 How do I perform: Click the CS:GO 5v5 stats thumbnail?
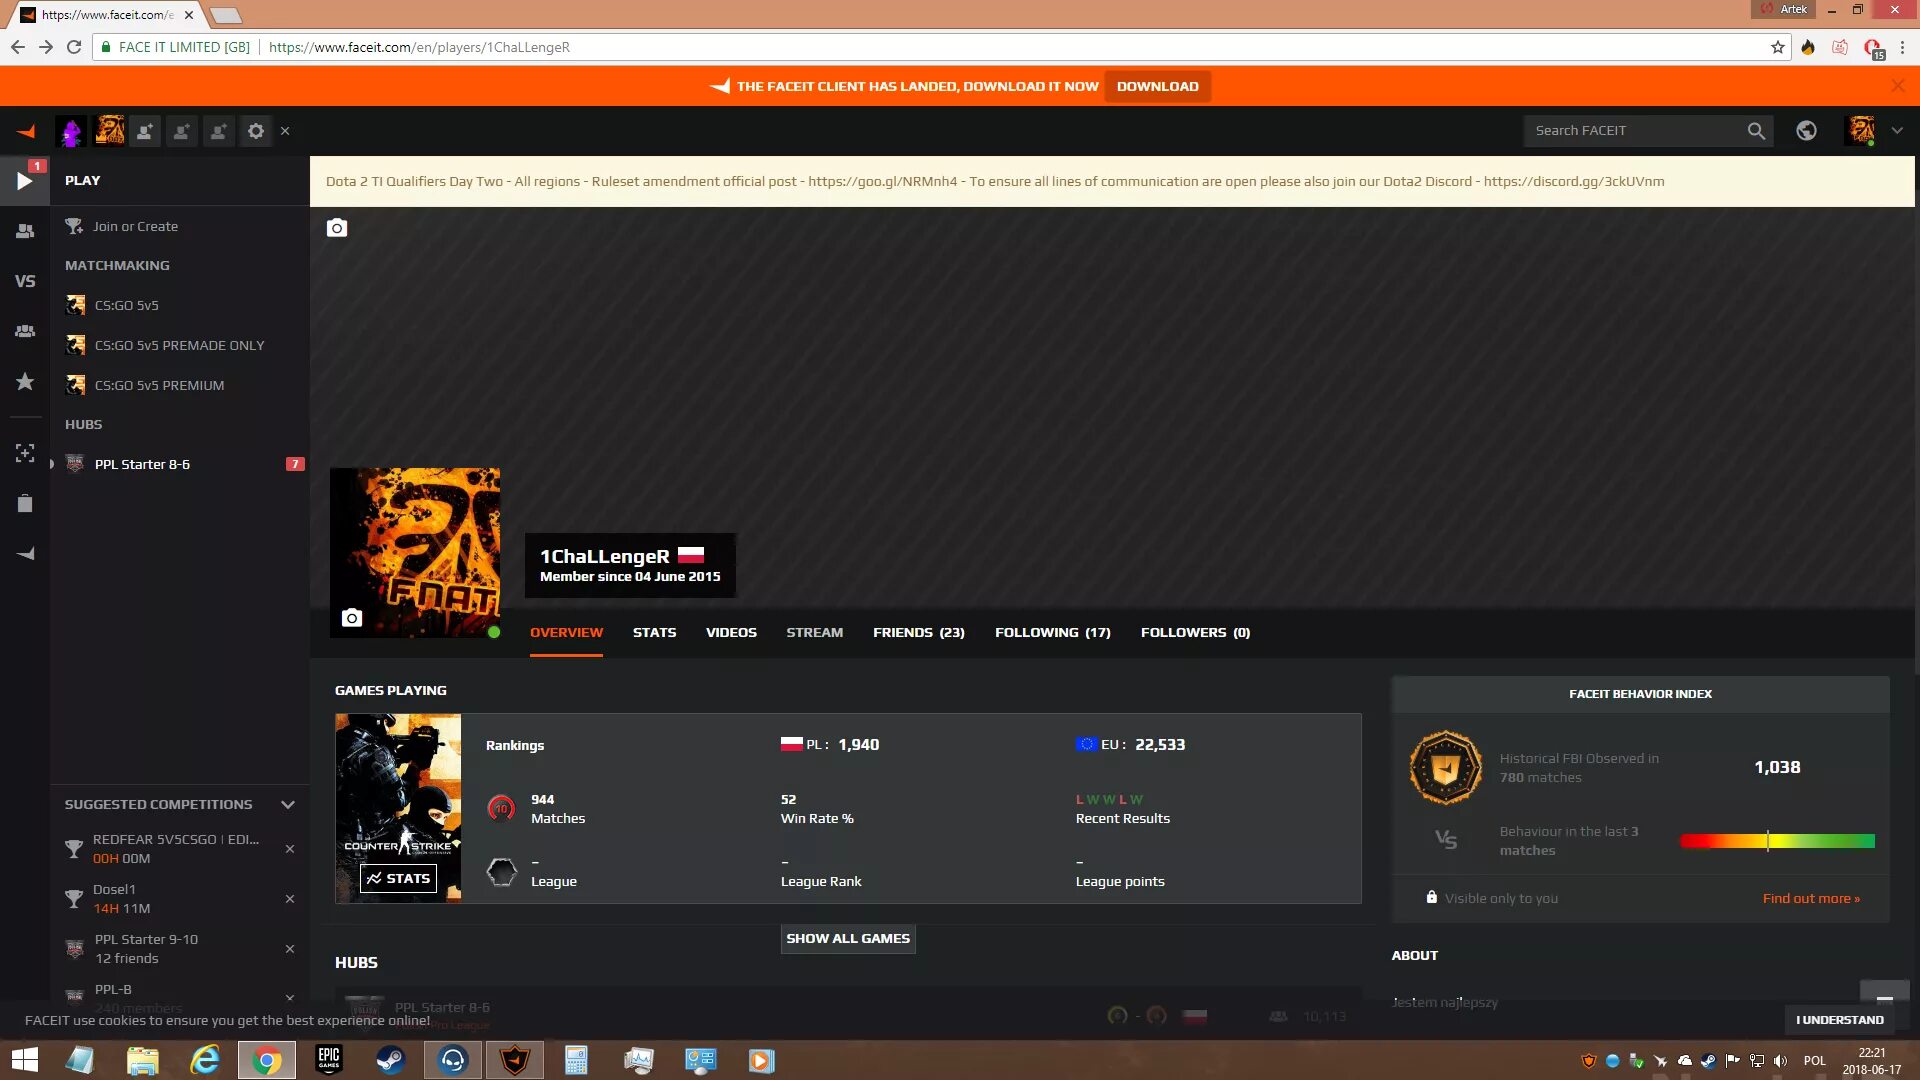click(x=398, y=807)
